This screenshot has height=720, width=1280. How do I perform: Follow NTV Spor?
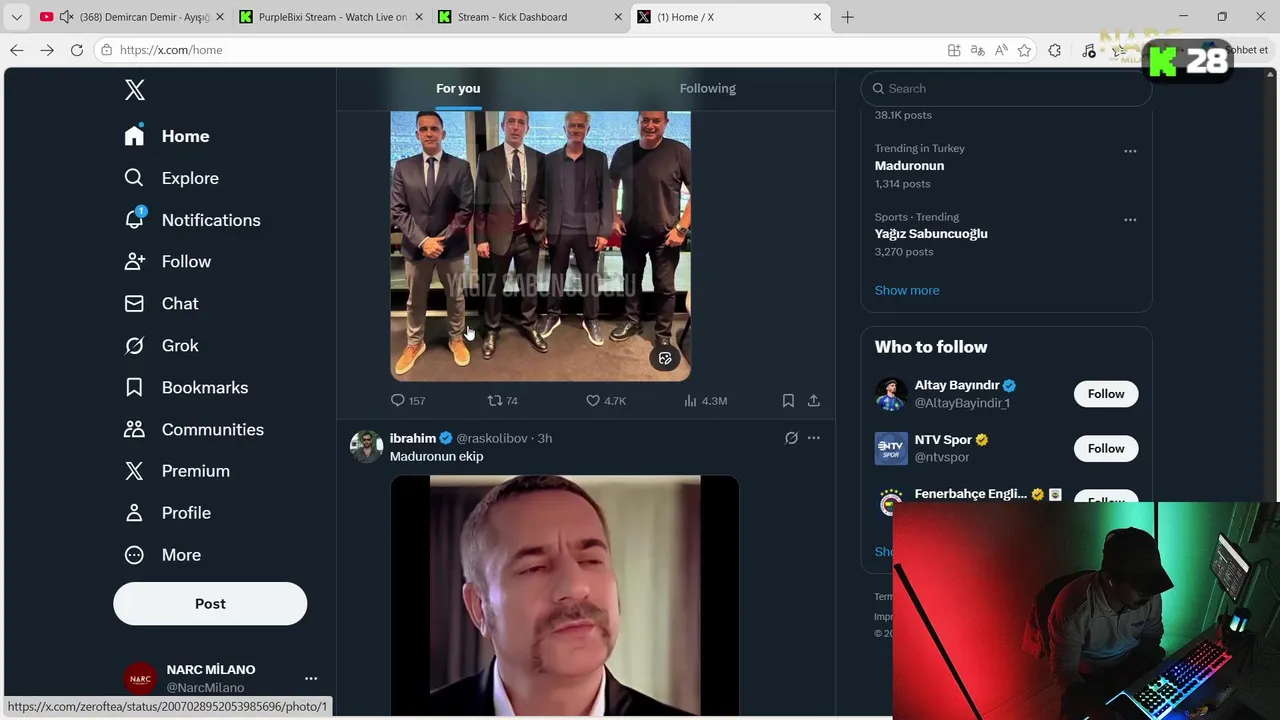[x=1106, y=449]
